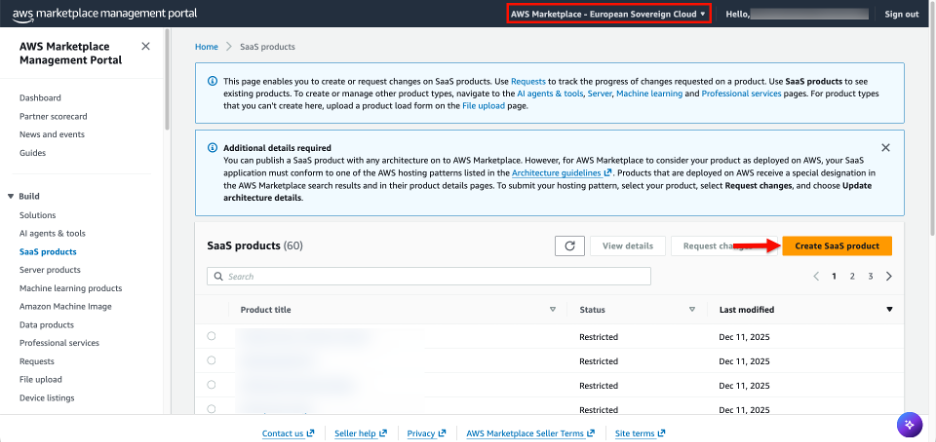Follow the File upload link in banner

(484, 106)
